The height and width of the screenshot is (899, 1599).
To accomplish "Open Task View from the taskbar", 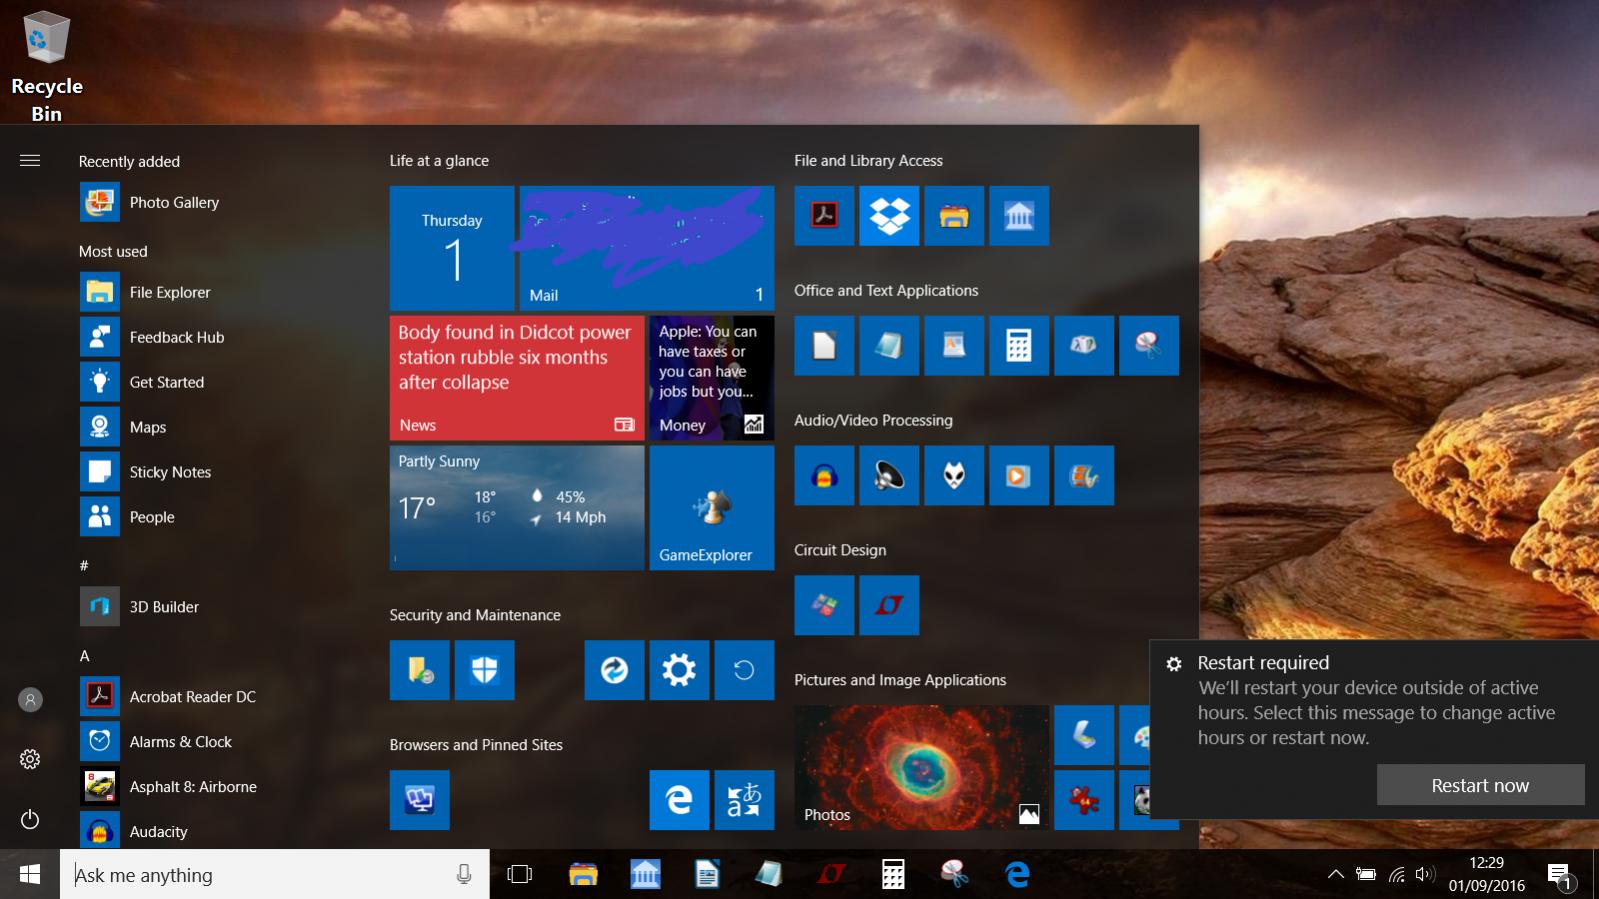I will (x=519, y=875).
